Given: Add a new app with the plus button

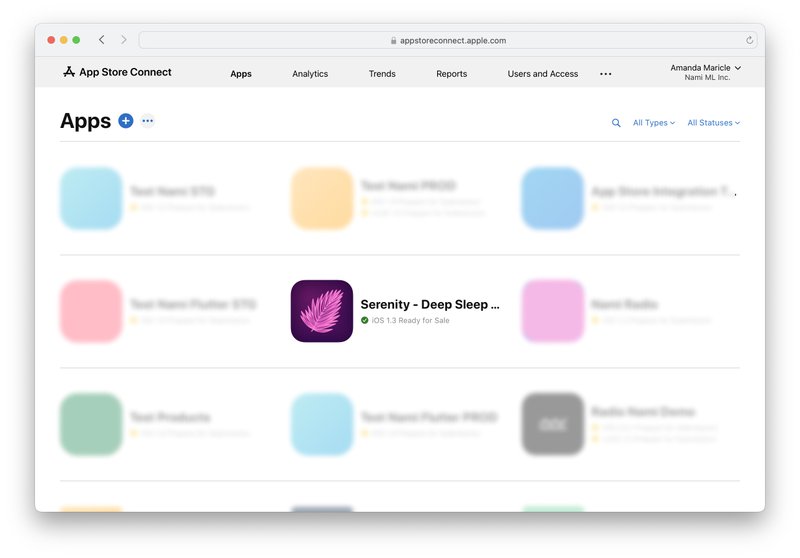Looking at the screenshot, I should point(126,121).
